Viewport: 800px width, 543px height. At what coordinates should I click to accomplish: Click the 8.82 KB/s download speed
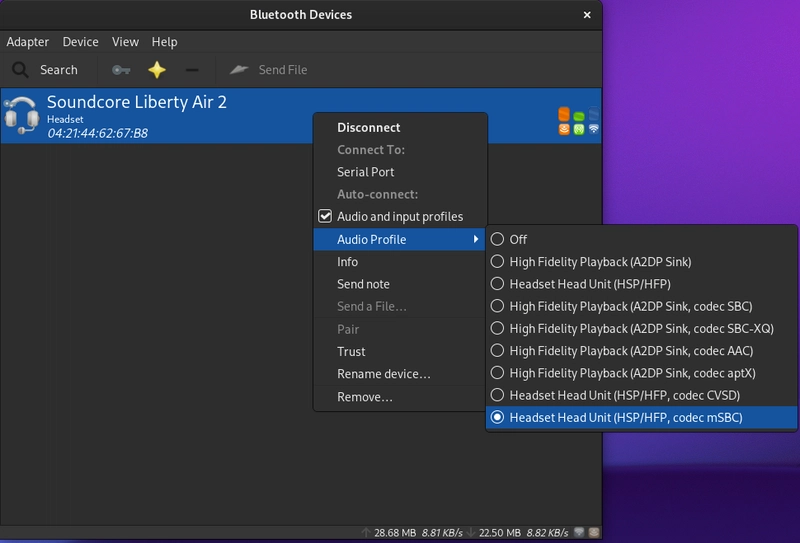(547, 533)
